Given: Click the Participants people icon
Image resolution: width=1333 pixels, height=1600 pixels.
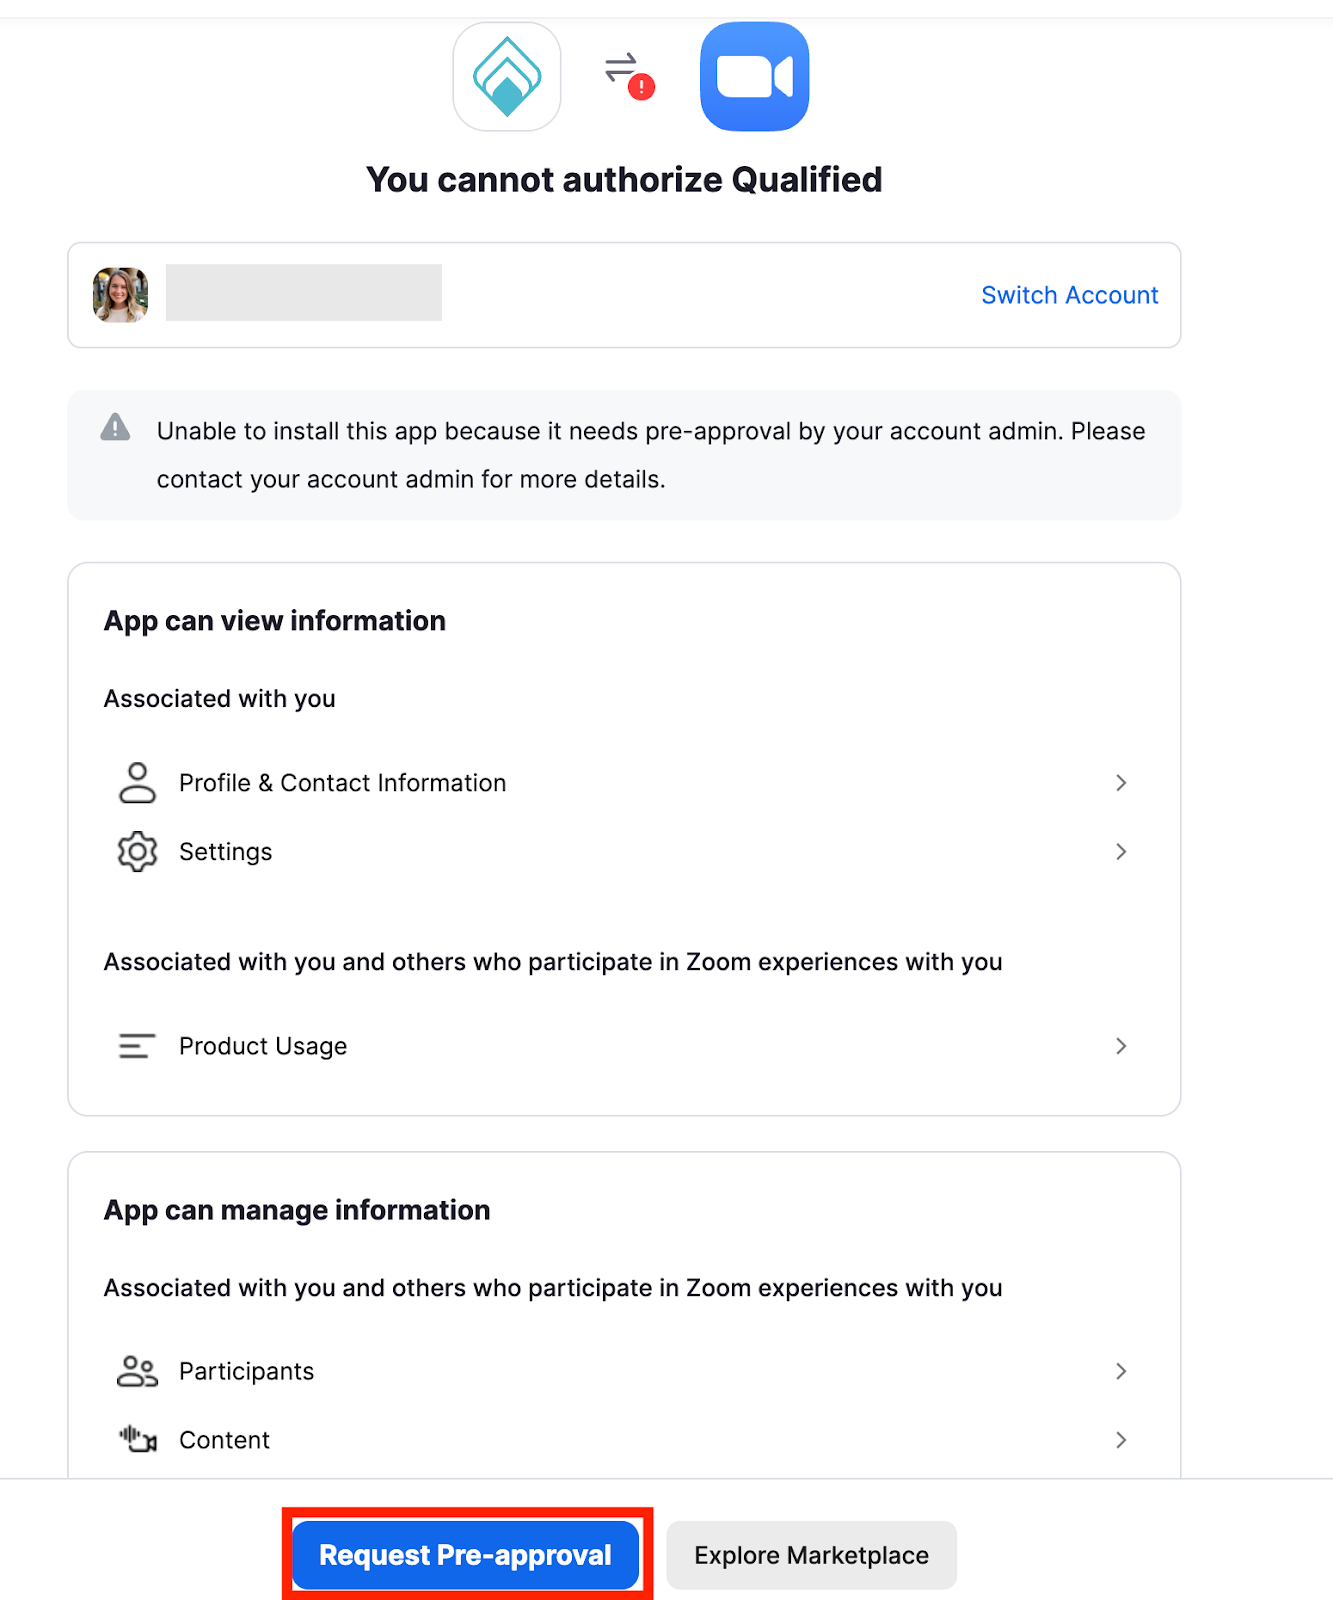Looking at the screenshot, I should [x=137, y=1371].
